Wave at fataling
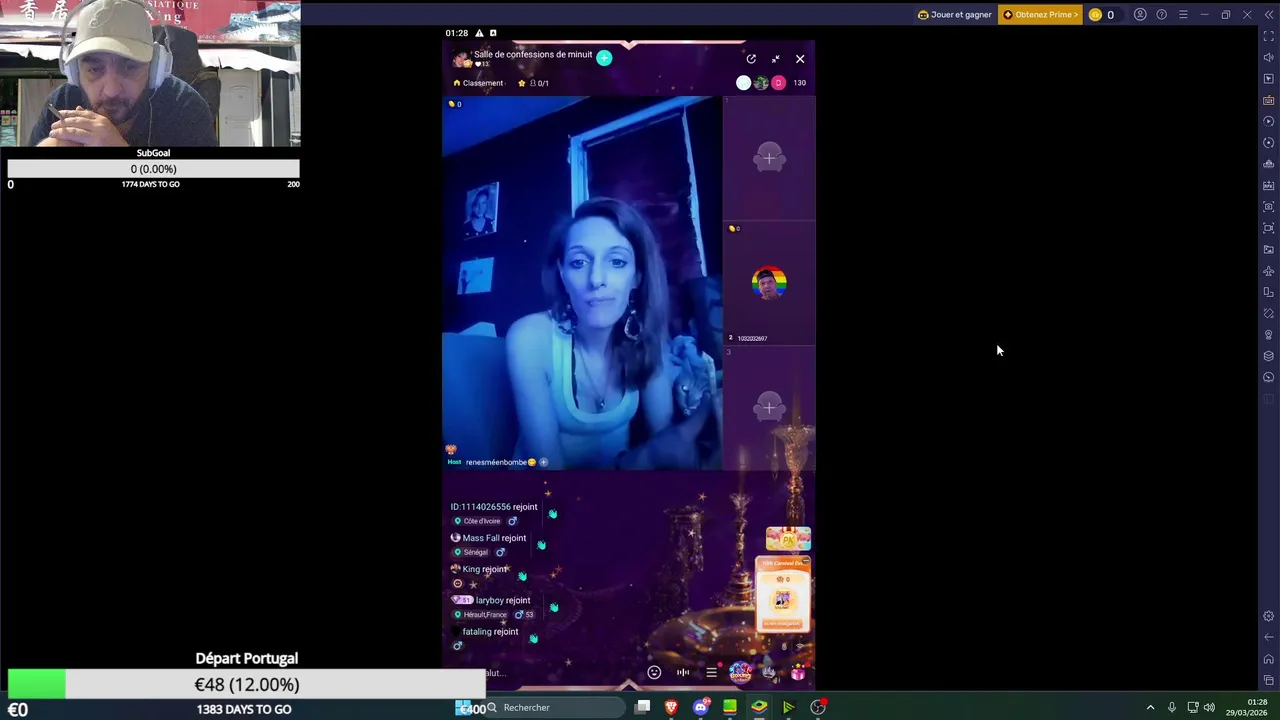 pyautogui.click(x=533, y=638)
